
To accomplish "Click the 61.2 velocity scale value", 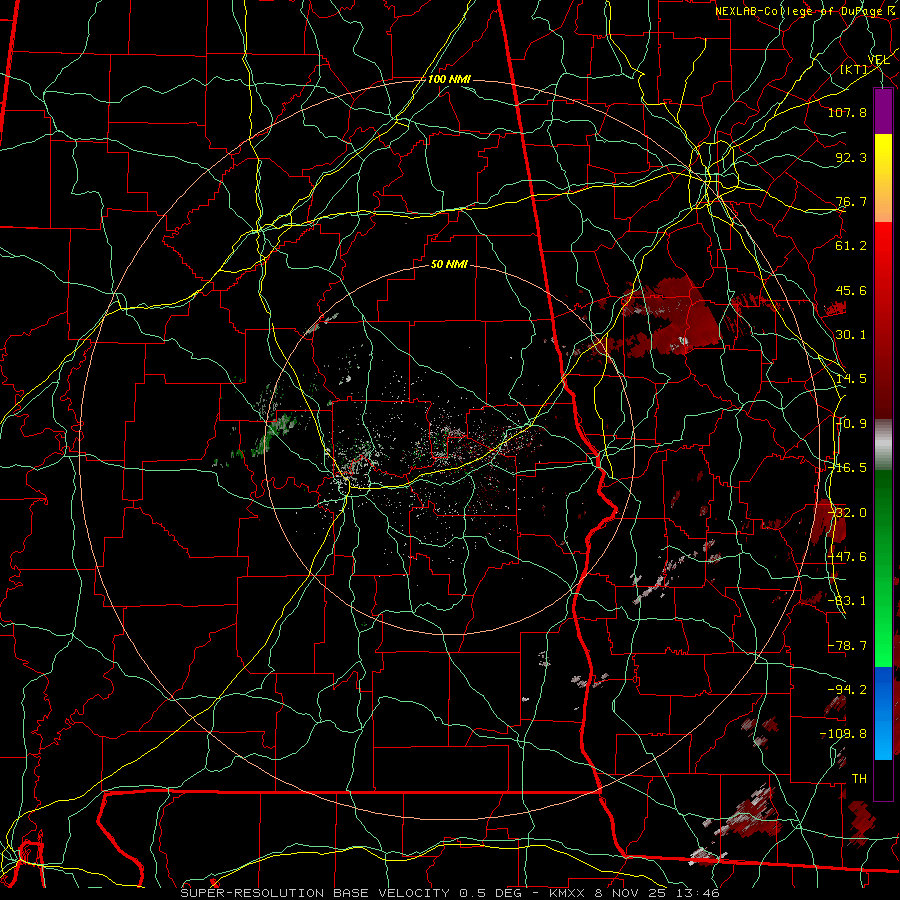I will coord(851,246).
